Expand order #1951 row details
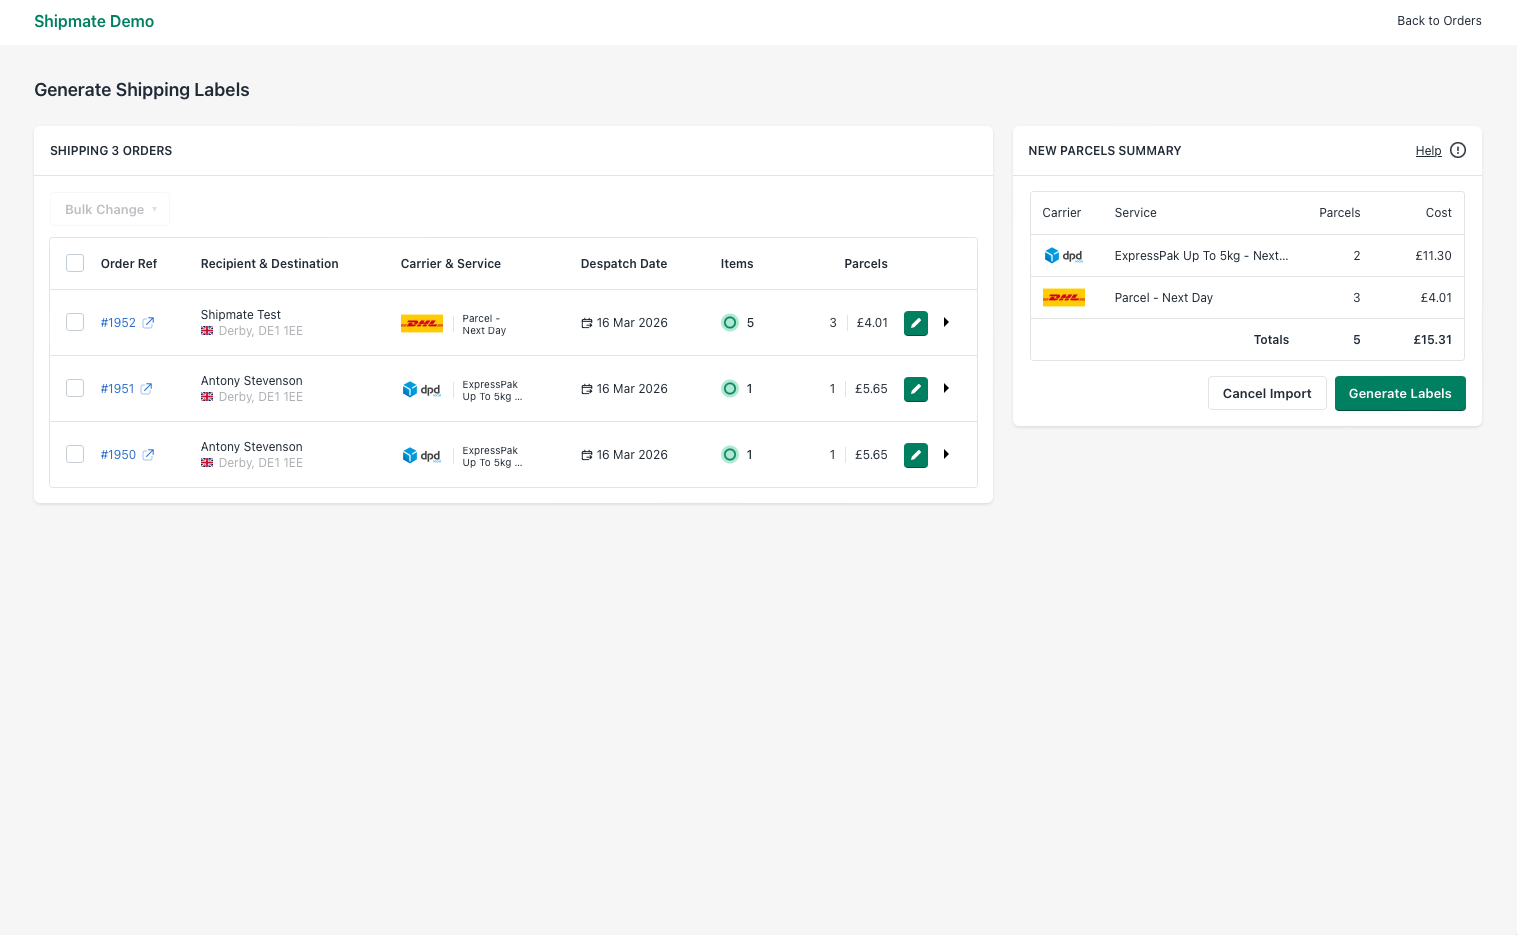 click(x=946, y=388)
